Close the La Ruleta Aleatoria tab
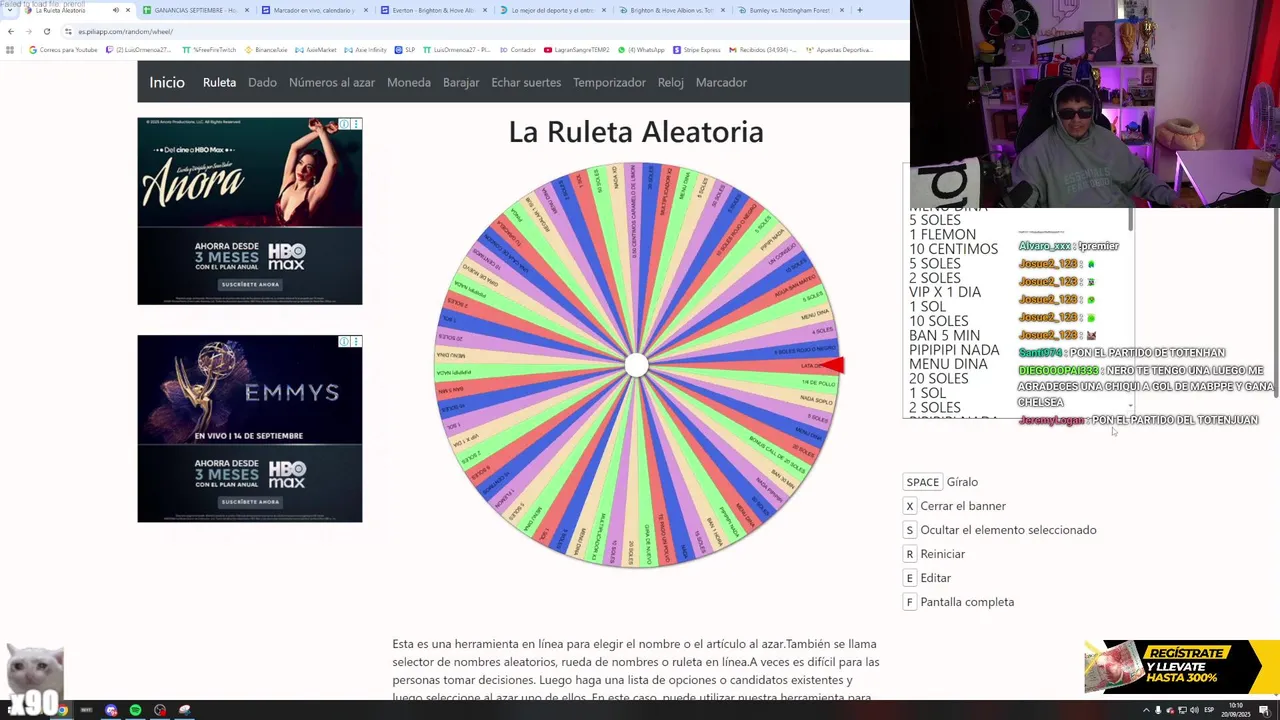This screenshot has width=1280, height=720. (128, 10)
